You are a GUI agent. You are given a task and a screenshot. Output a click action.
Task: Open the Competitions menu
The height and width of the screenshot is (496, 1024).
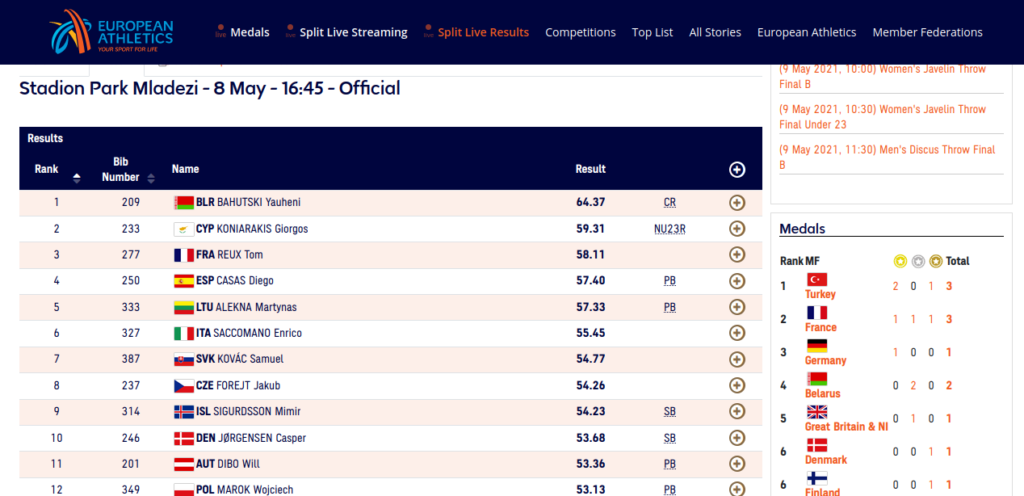pyautogui.click(x=581, y=32)
